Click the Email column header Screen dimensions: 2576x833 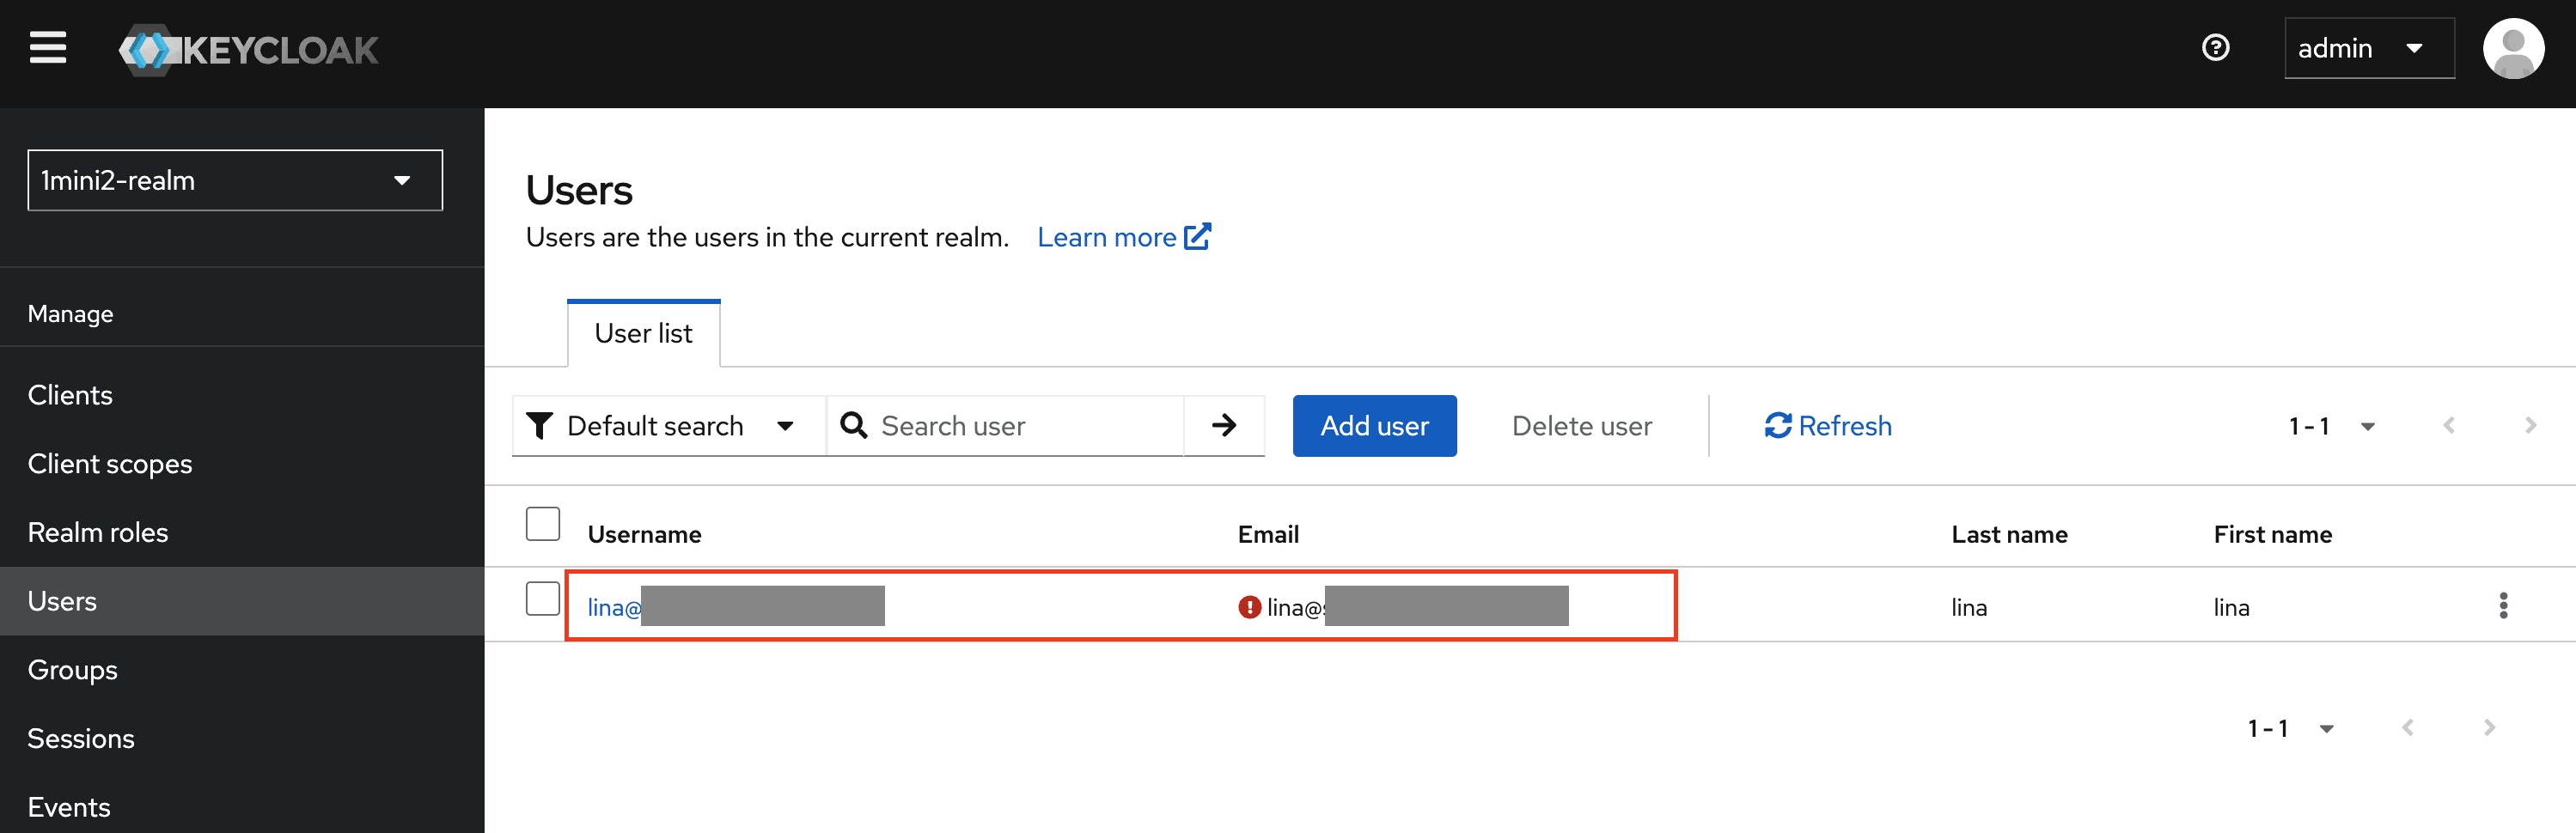[x=1268, y=535]
